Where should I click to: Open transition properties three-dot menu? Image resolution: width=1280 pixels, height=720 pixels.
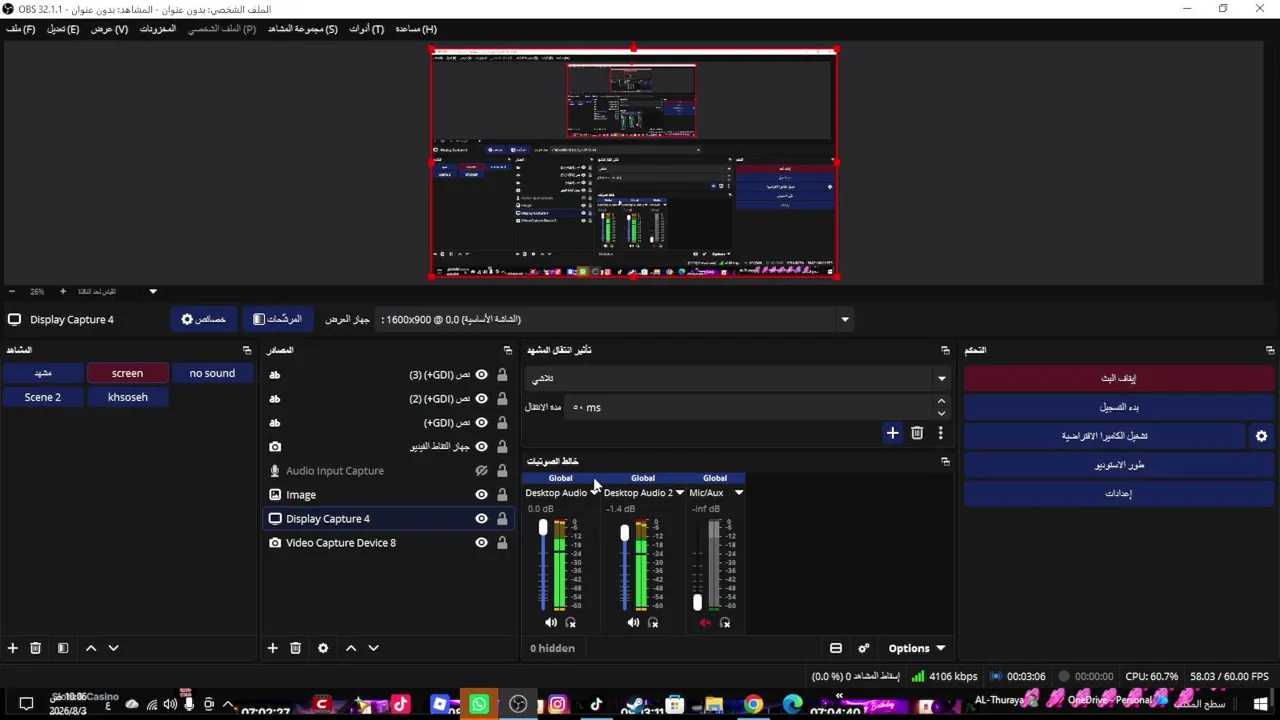click(x=940, y=433)
